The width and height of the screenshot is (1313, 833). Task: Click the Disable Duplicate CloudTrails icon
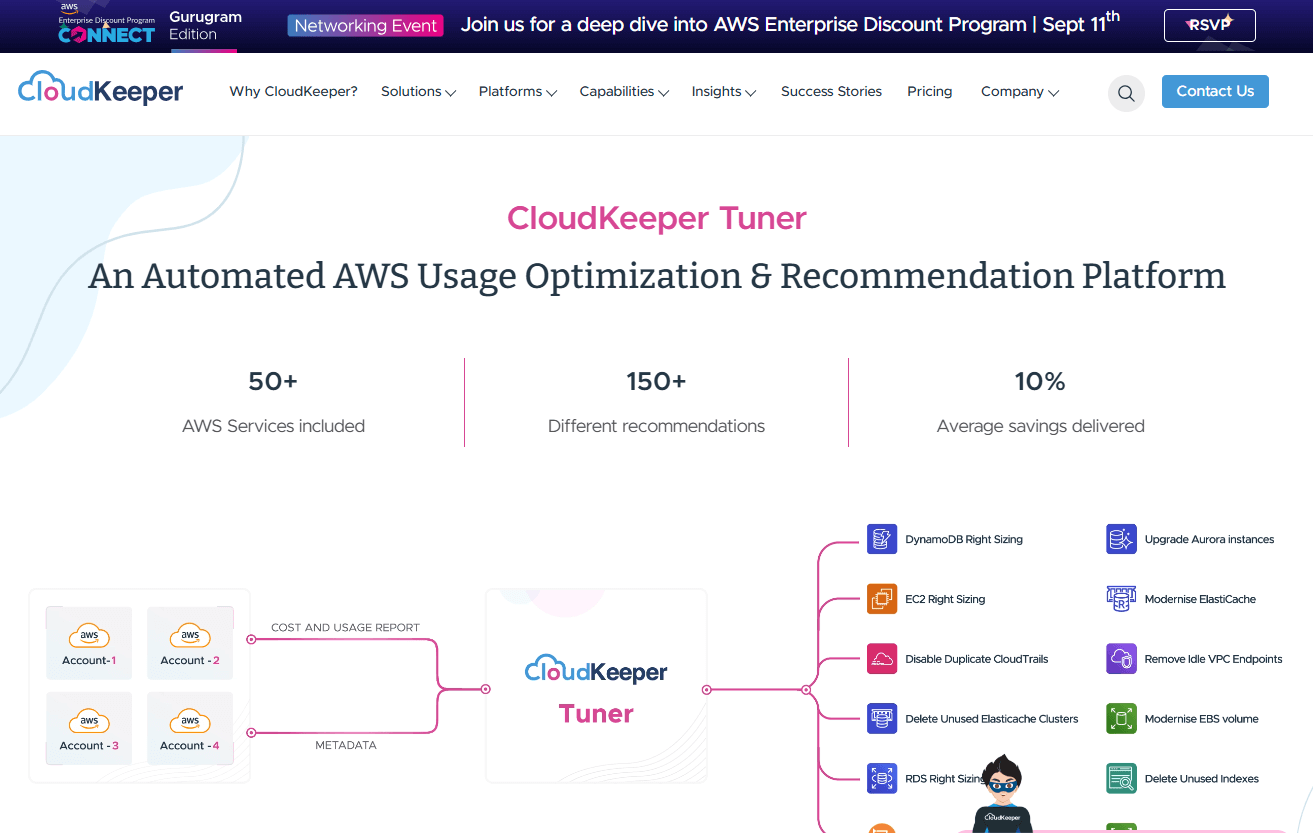[882, 659]
